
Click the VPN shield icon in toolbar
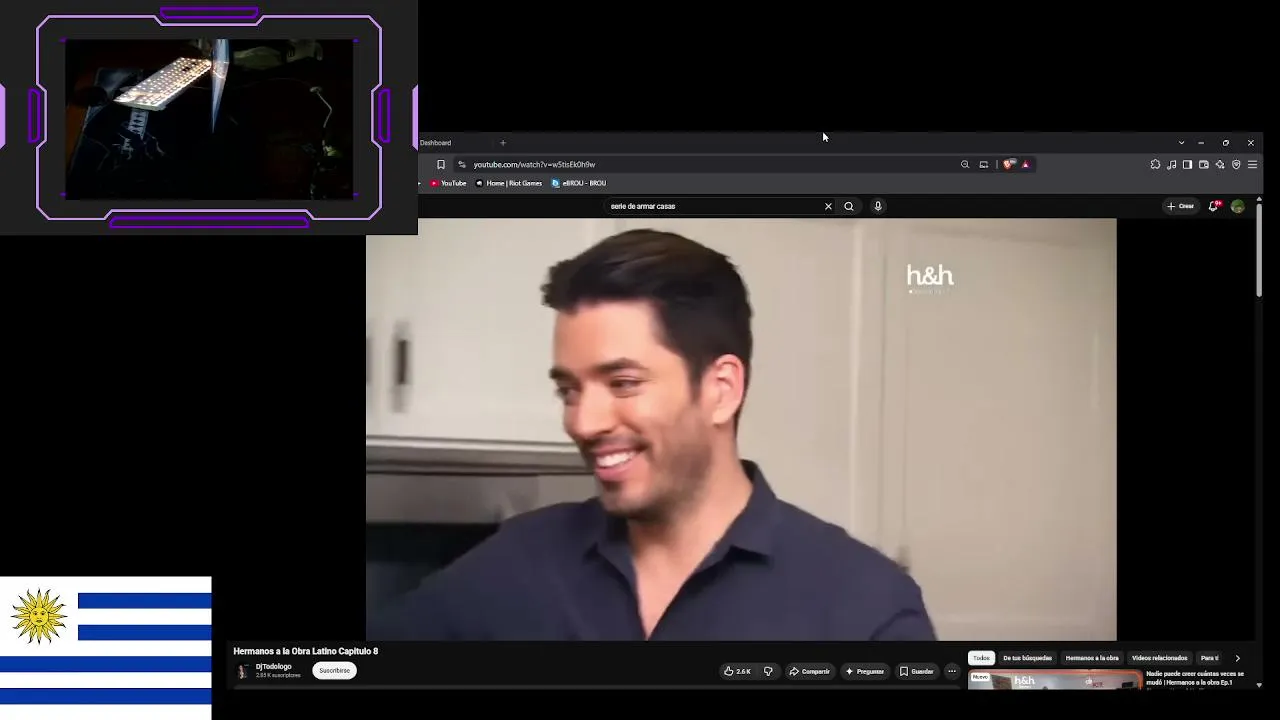(1236, 164)
